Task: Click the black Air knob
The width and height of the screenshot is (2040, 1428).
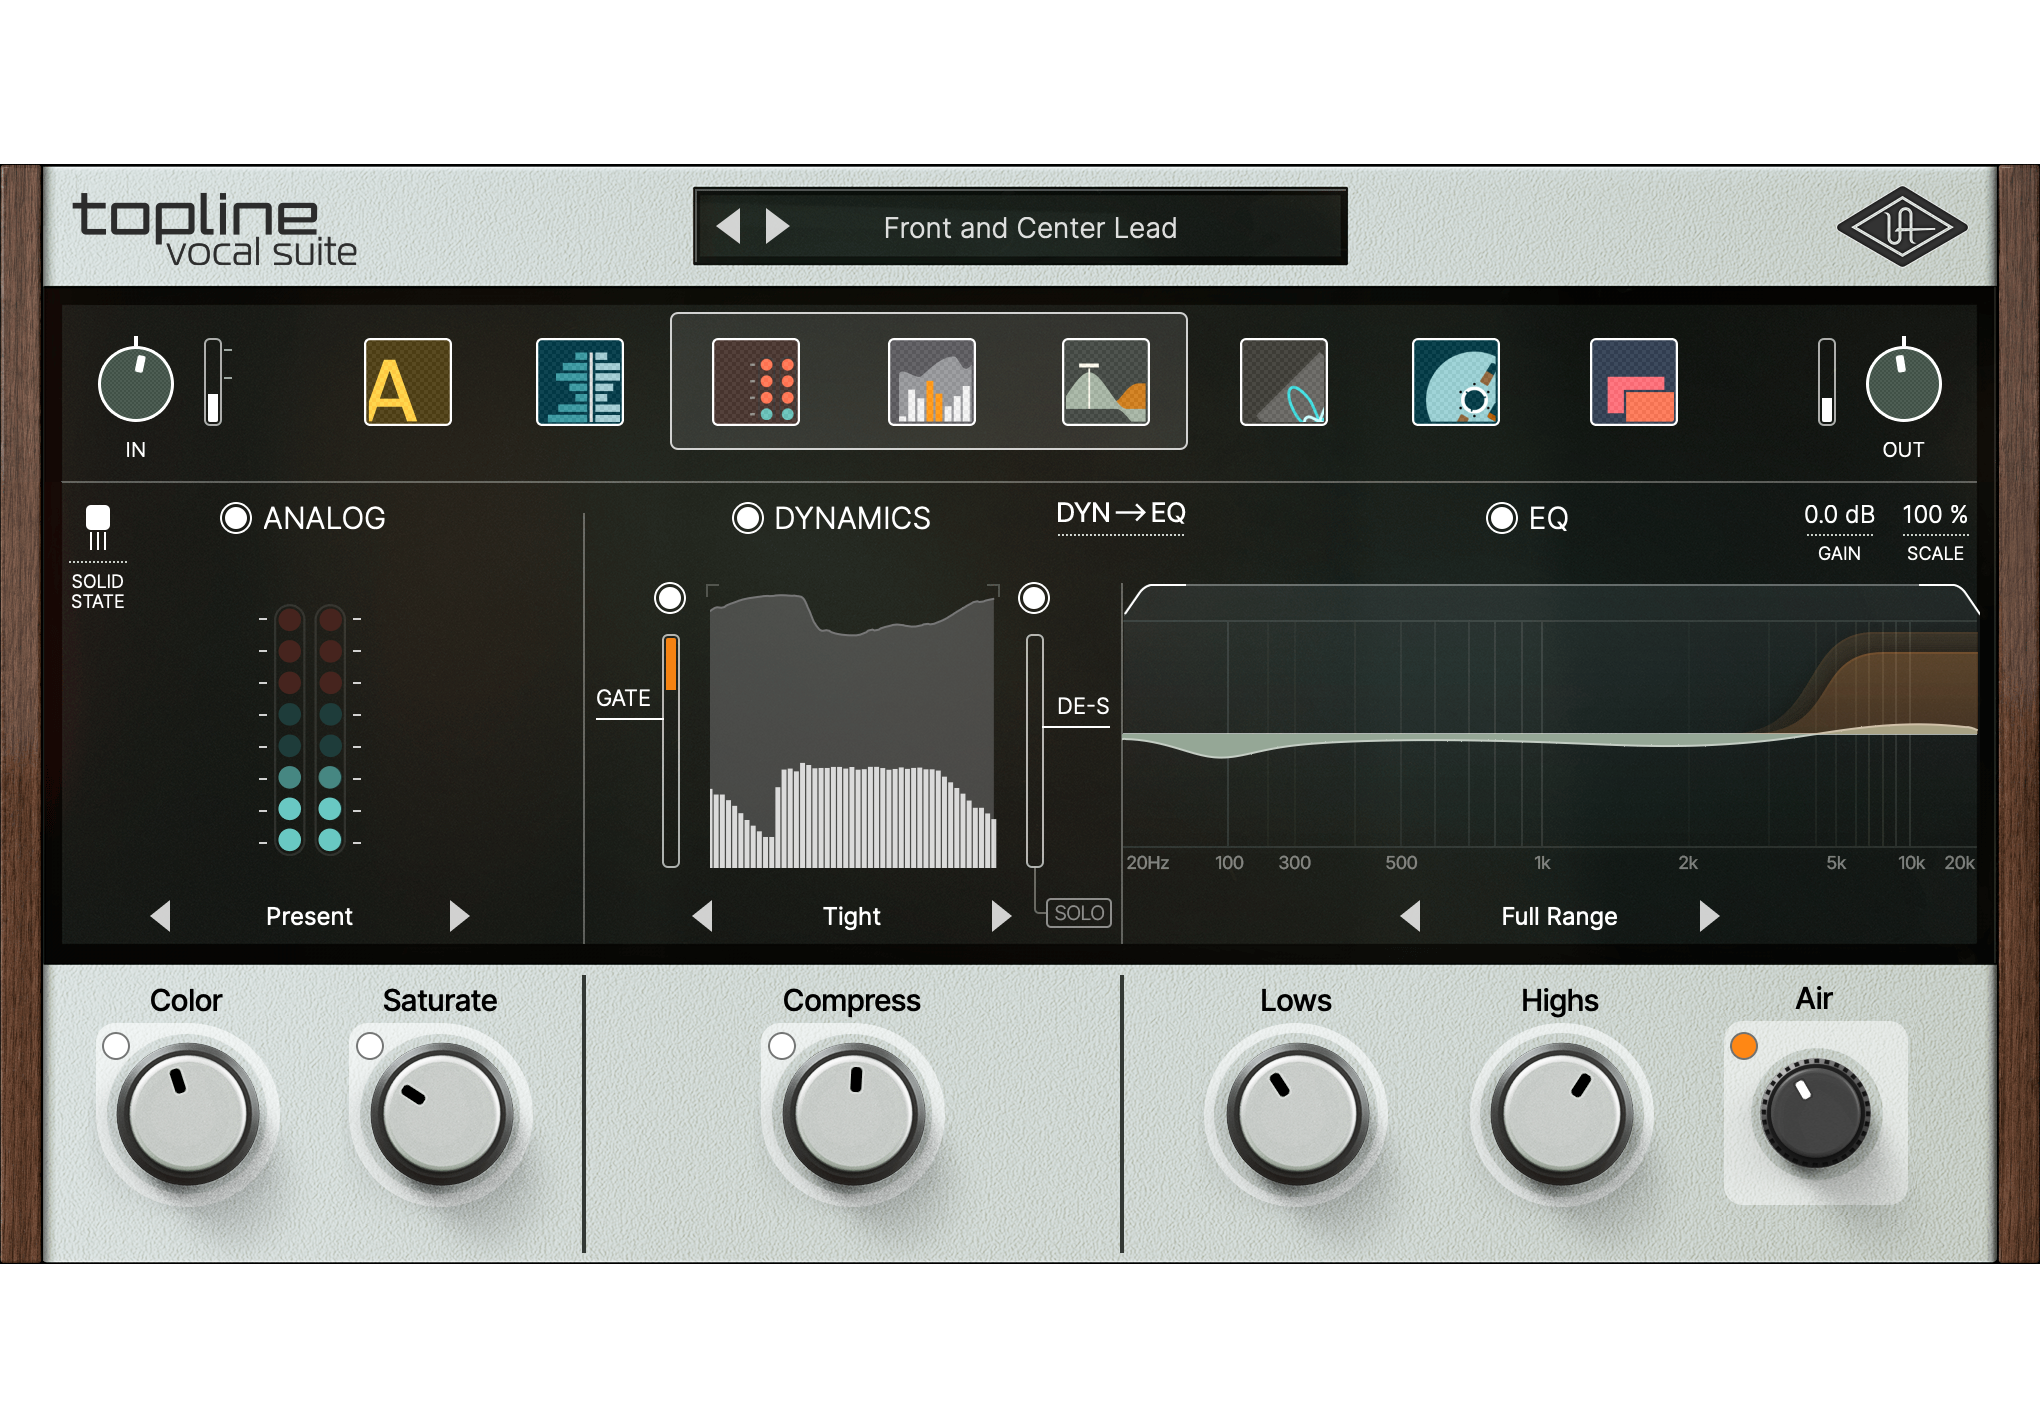Action: (1816, 1113)
